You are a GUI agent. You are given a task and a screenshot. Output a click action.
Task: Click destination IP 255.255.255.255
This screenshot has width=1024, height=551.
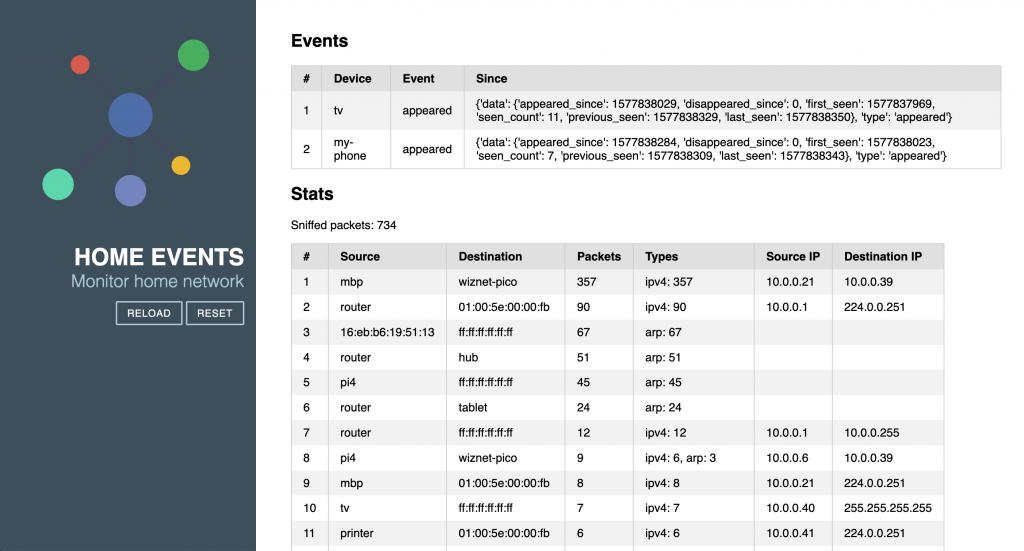pyautogui.click(x=888, y=508)
